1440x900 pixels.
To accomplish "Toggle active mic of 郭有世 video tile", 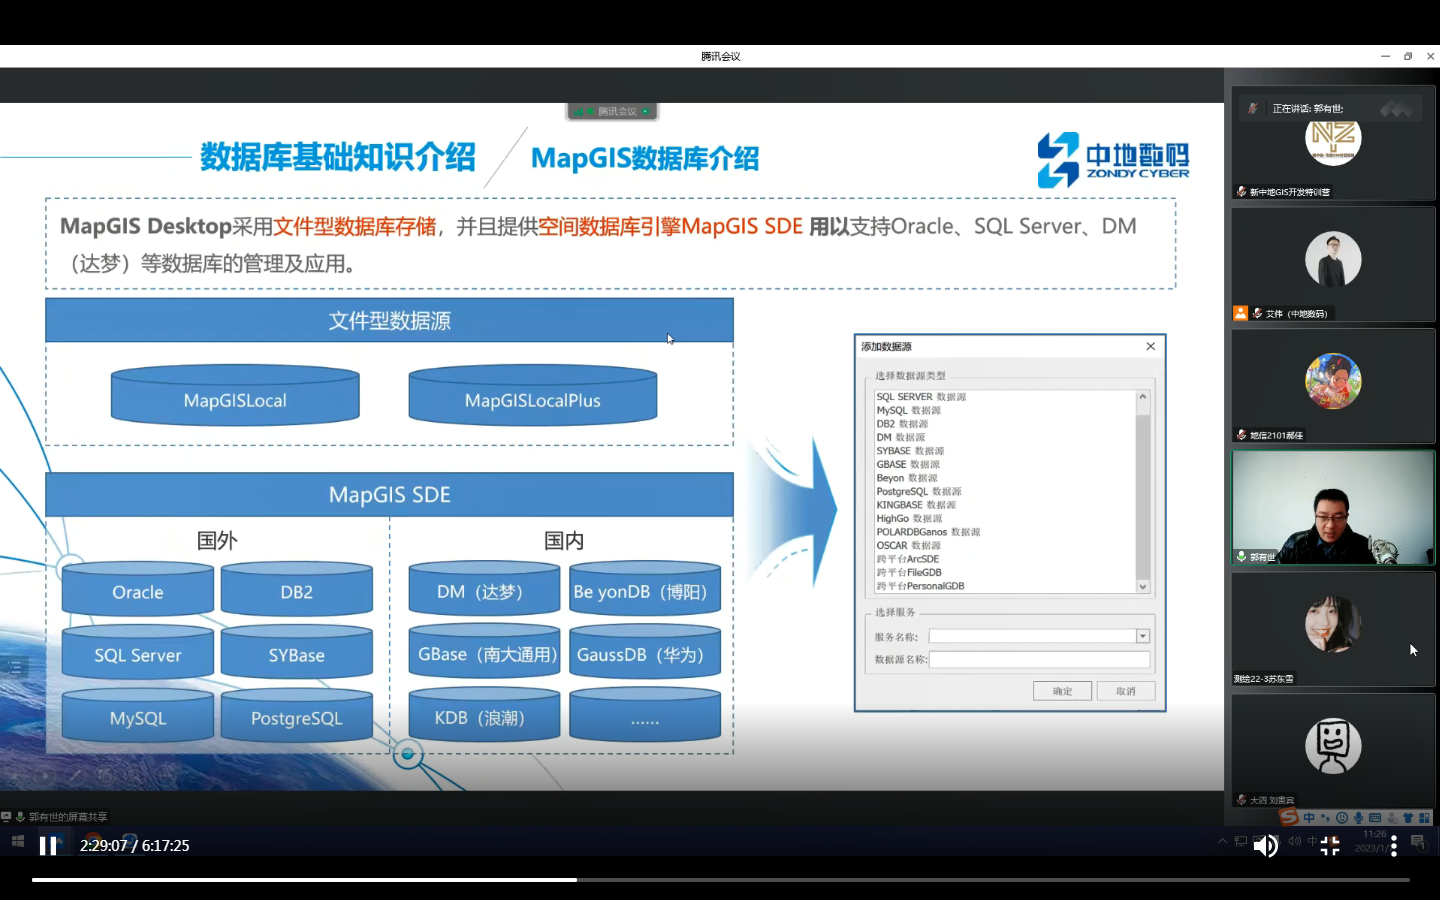I will (x=1241, y=556).
